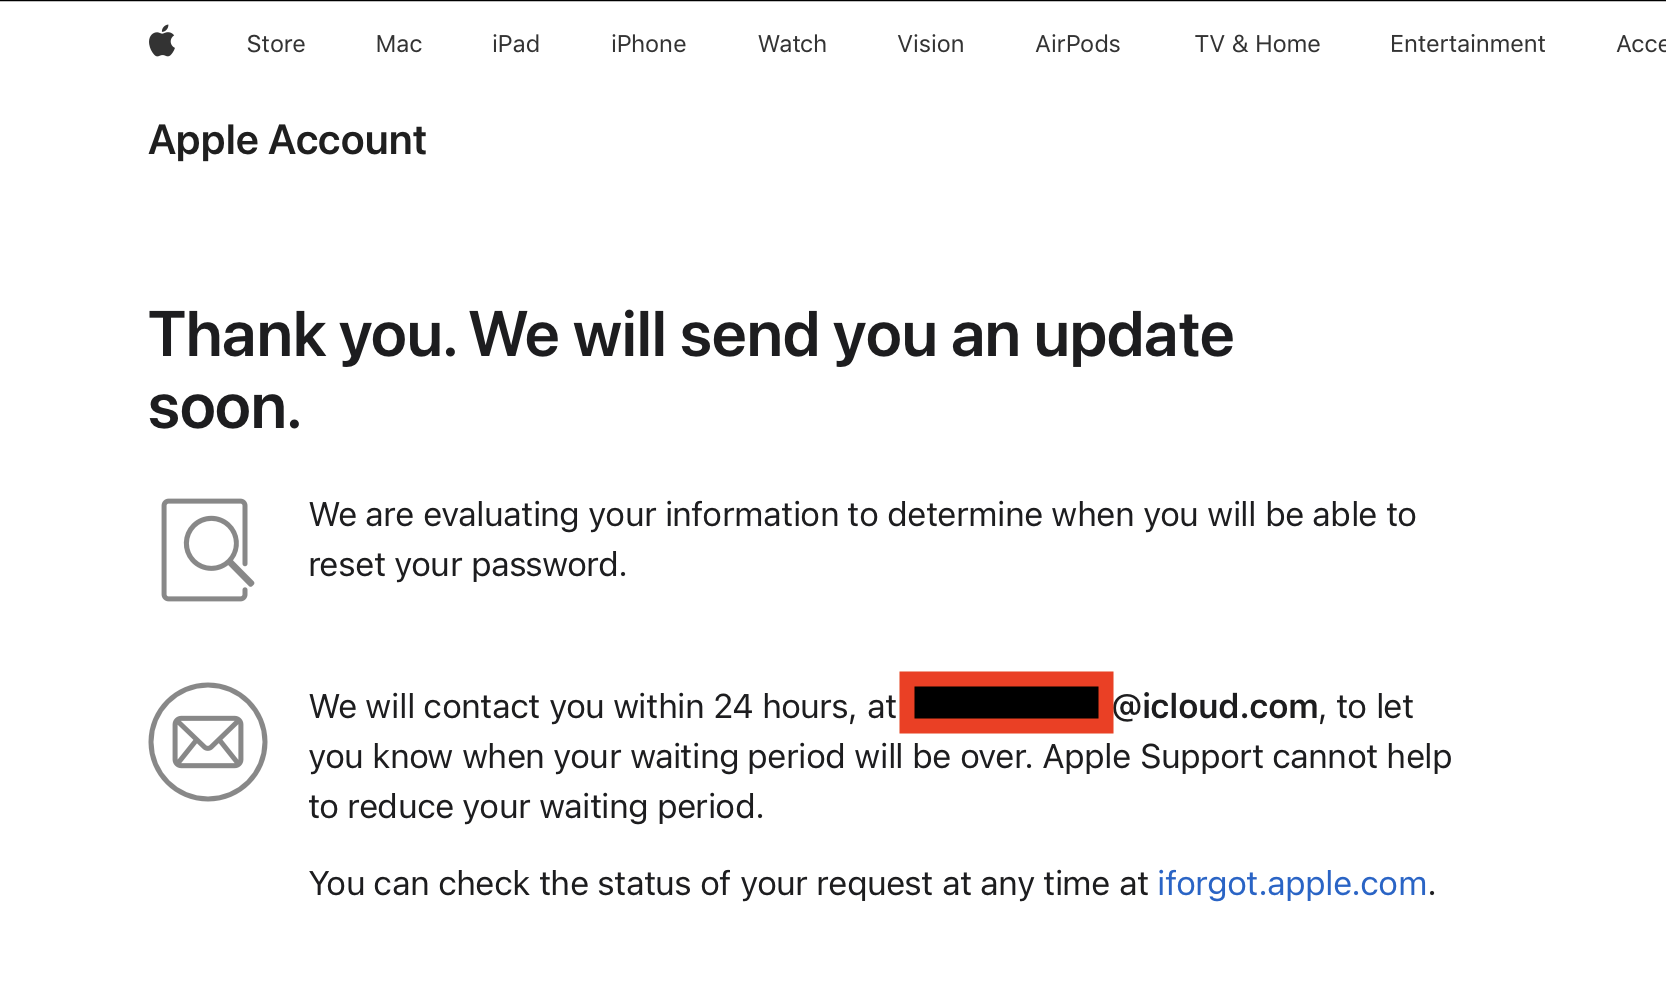
Task: Go to the iPad section
Action: click(516, 44)
